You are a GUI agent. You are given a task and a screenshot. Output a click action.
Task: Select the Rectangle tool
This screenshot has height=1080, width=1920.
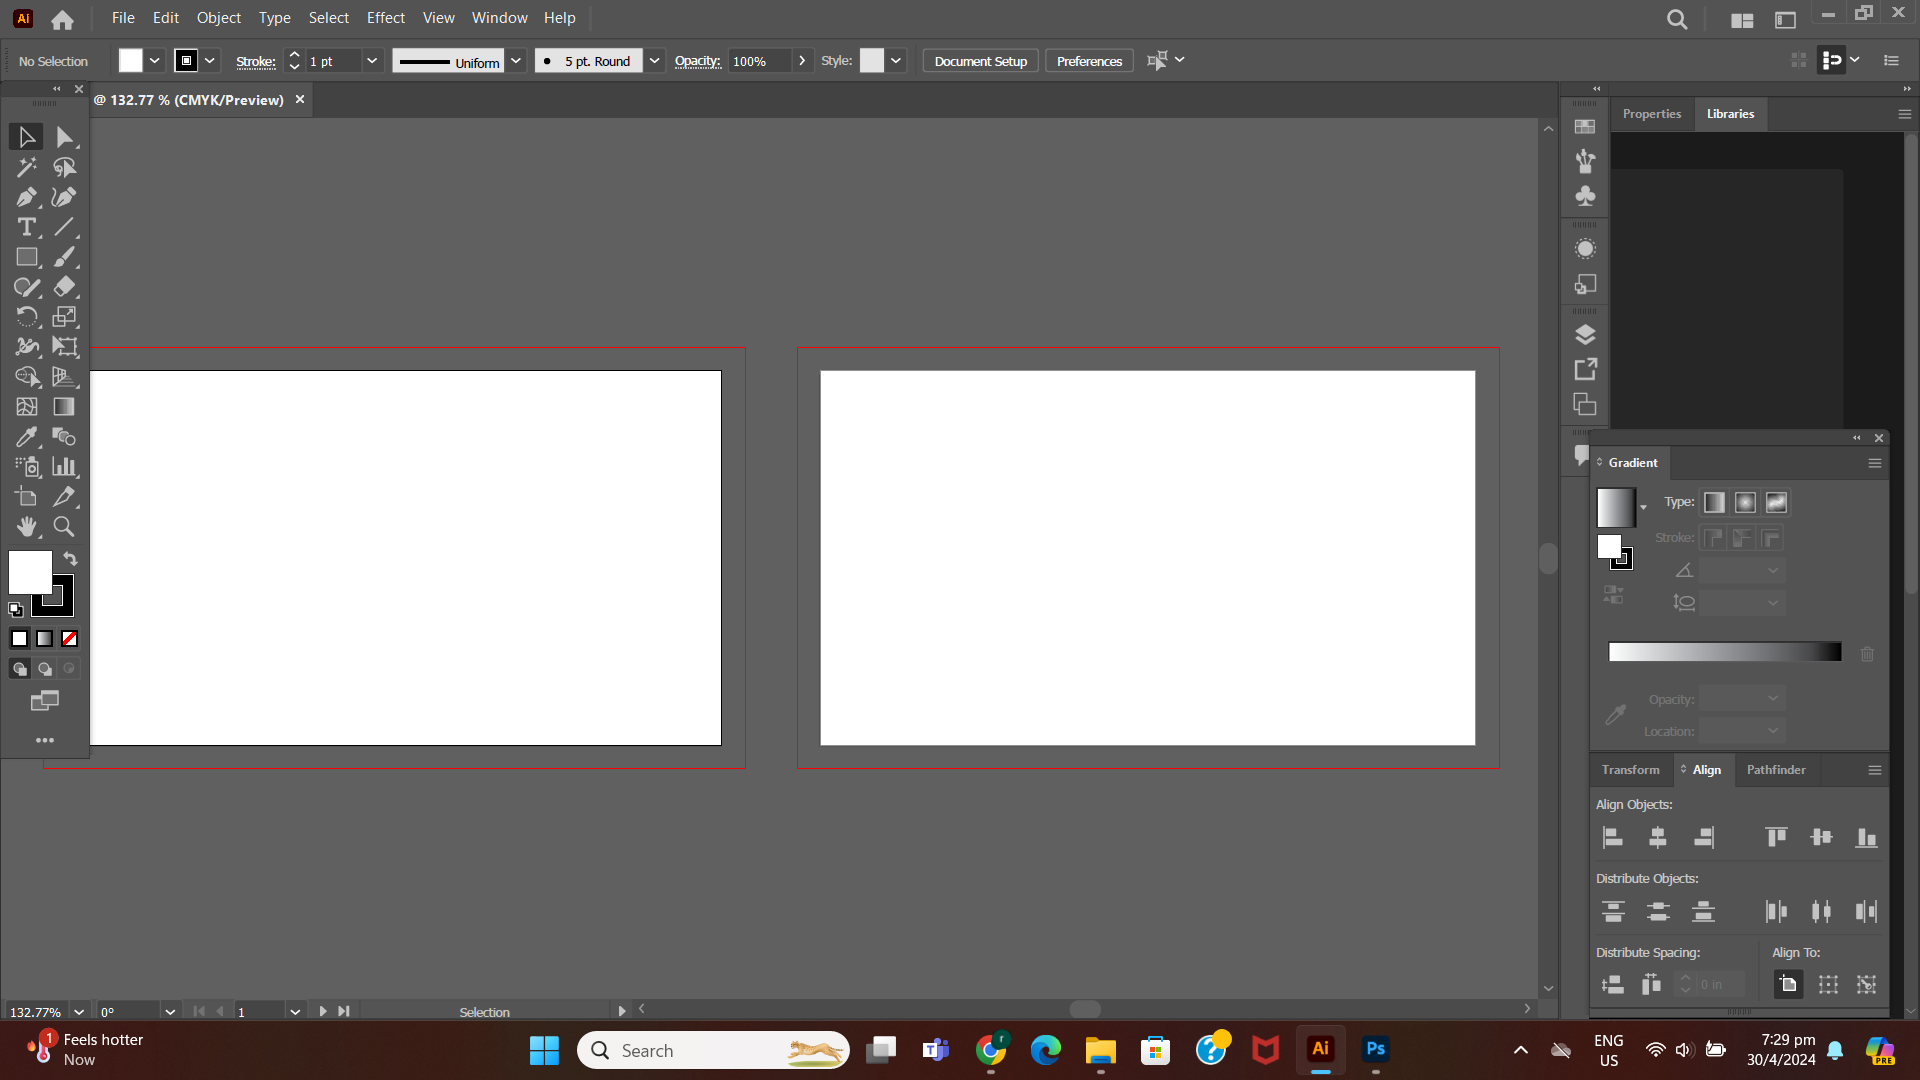tap(27, 257)
